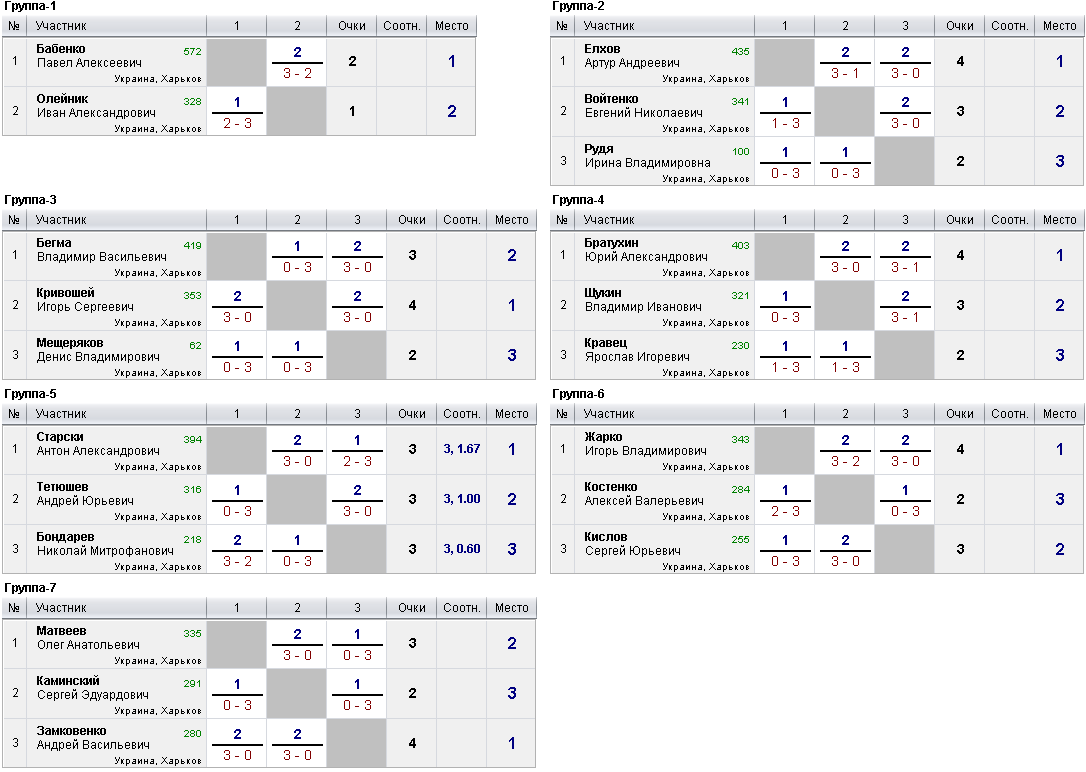Click the Место header in Группа-2

1060,26
